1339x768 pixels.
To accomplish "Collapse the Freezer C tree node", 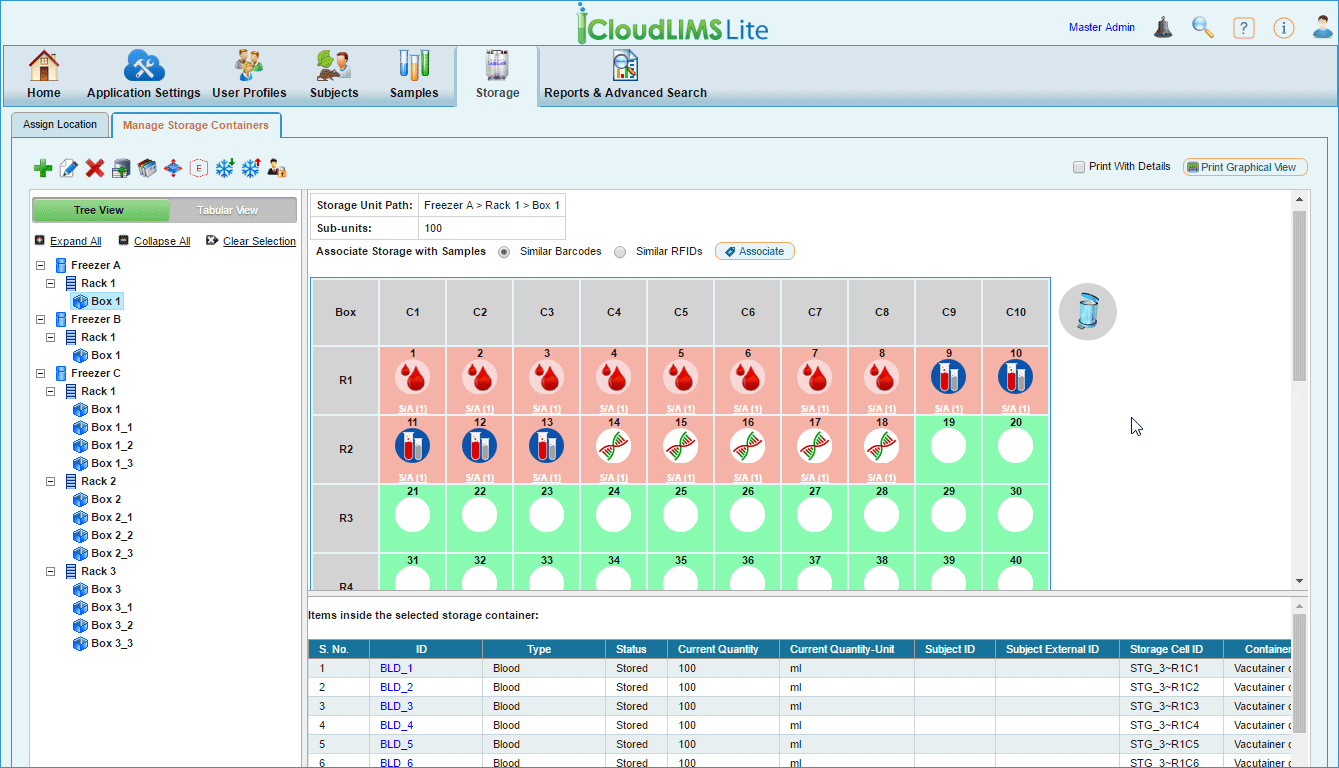I will (40, 372).
